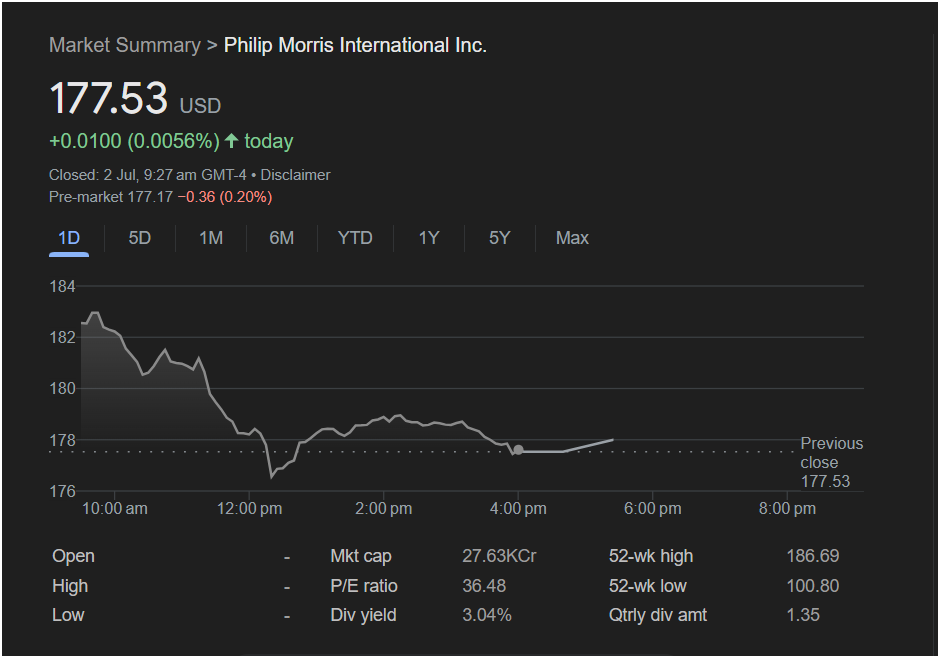
Task: Open the Disclaimer link
Action: pos(296,175)
